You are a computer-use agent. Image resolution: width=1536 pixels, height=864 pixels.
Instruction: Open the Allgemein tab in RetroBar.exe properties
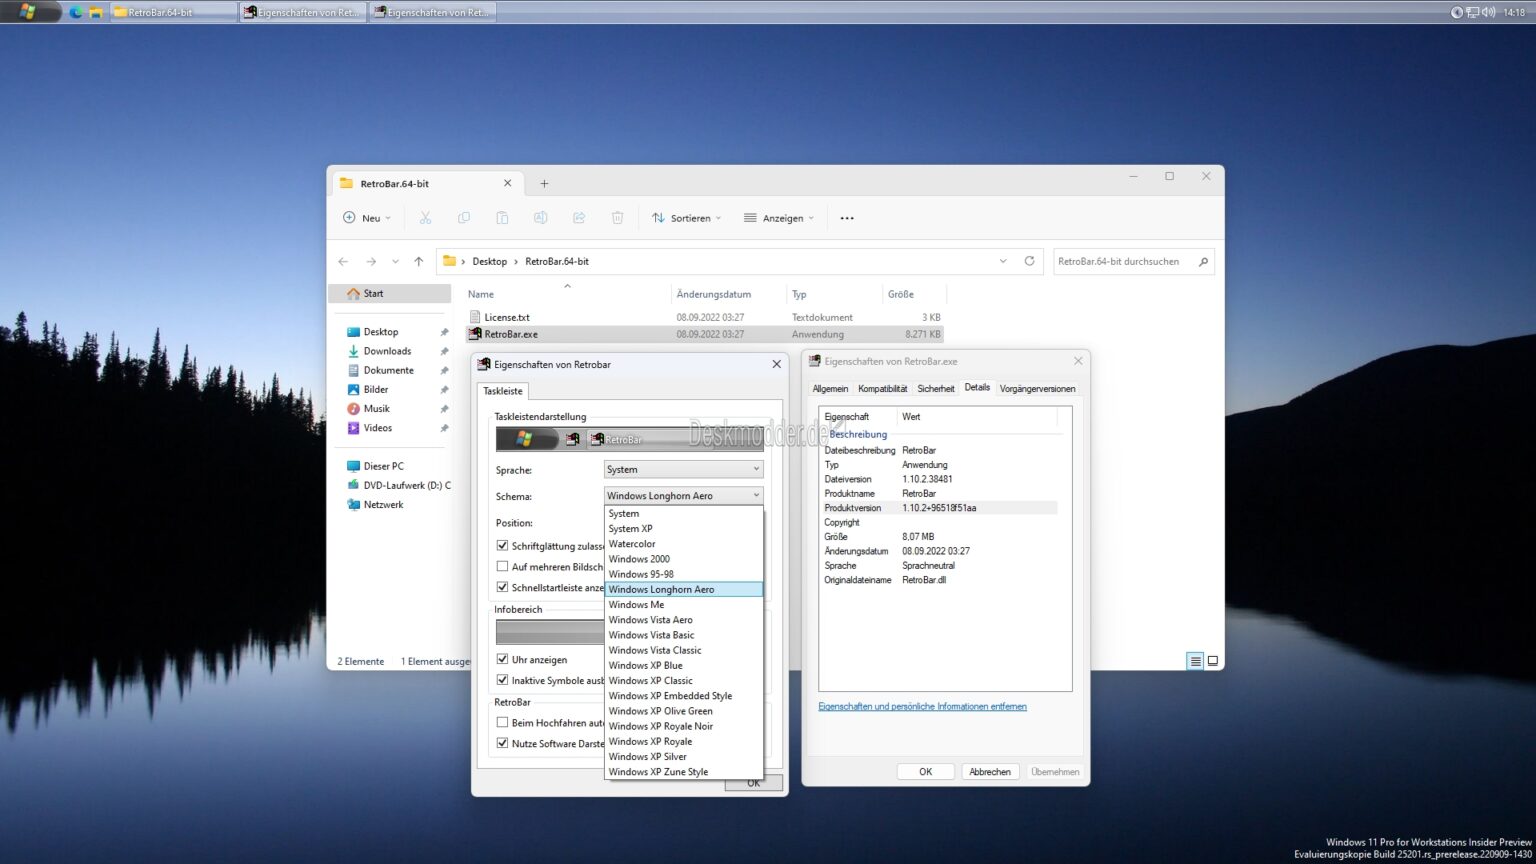tap(830, 388)
